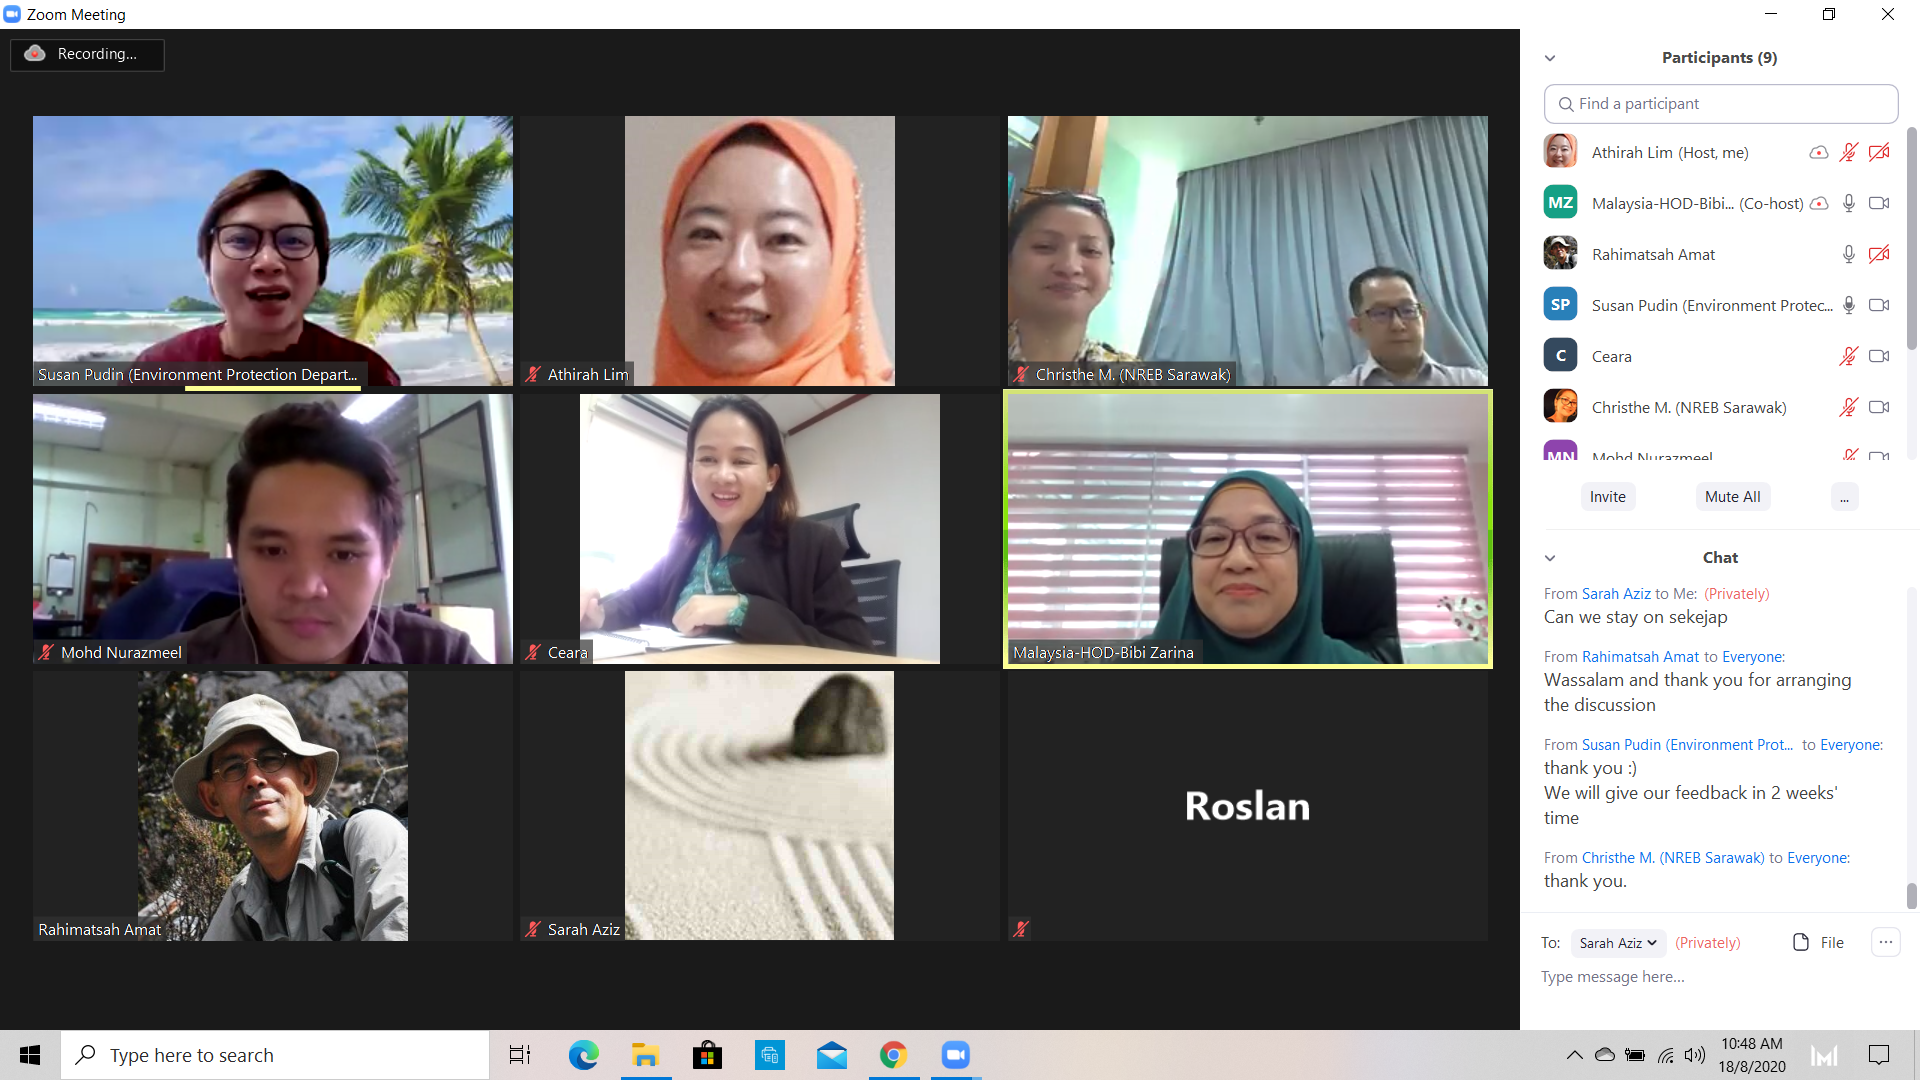
Task: Click Christhe M. (NREB Sarawak) sender link in chat
Action: pyautogui.click(x=1673, y=858)
